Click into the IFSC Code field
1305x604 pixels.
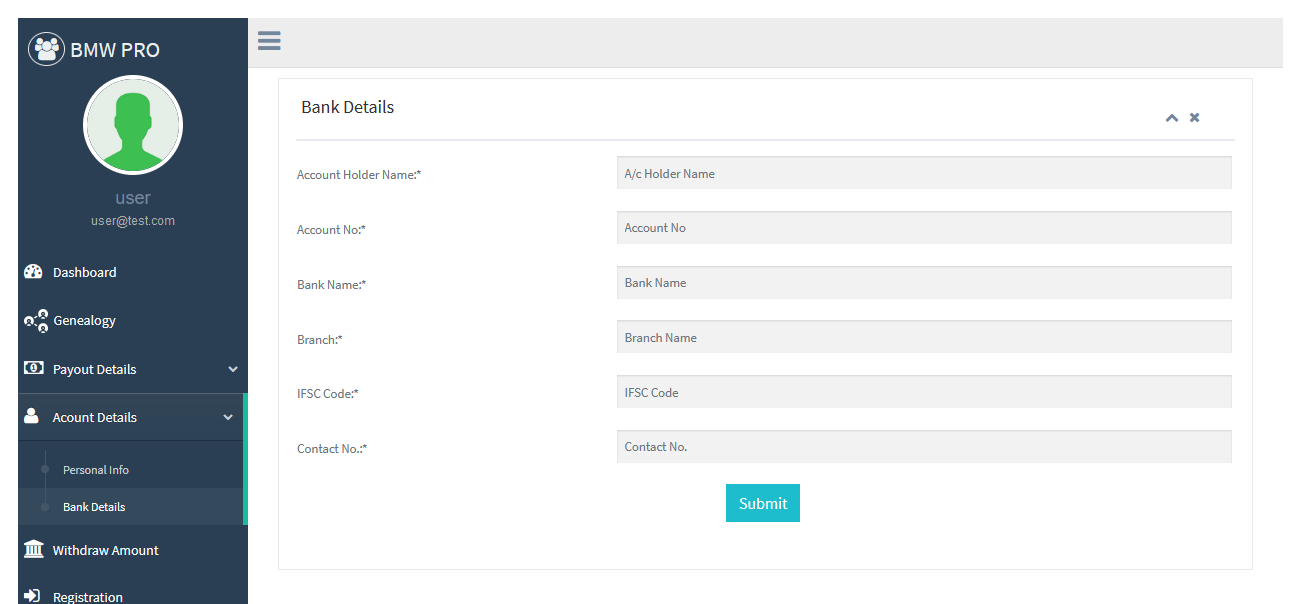[923, 392]
